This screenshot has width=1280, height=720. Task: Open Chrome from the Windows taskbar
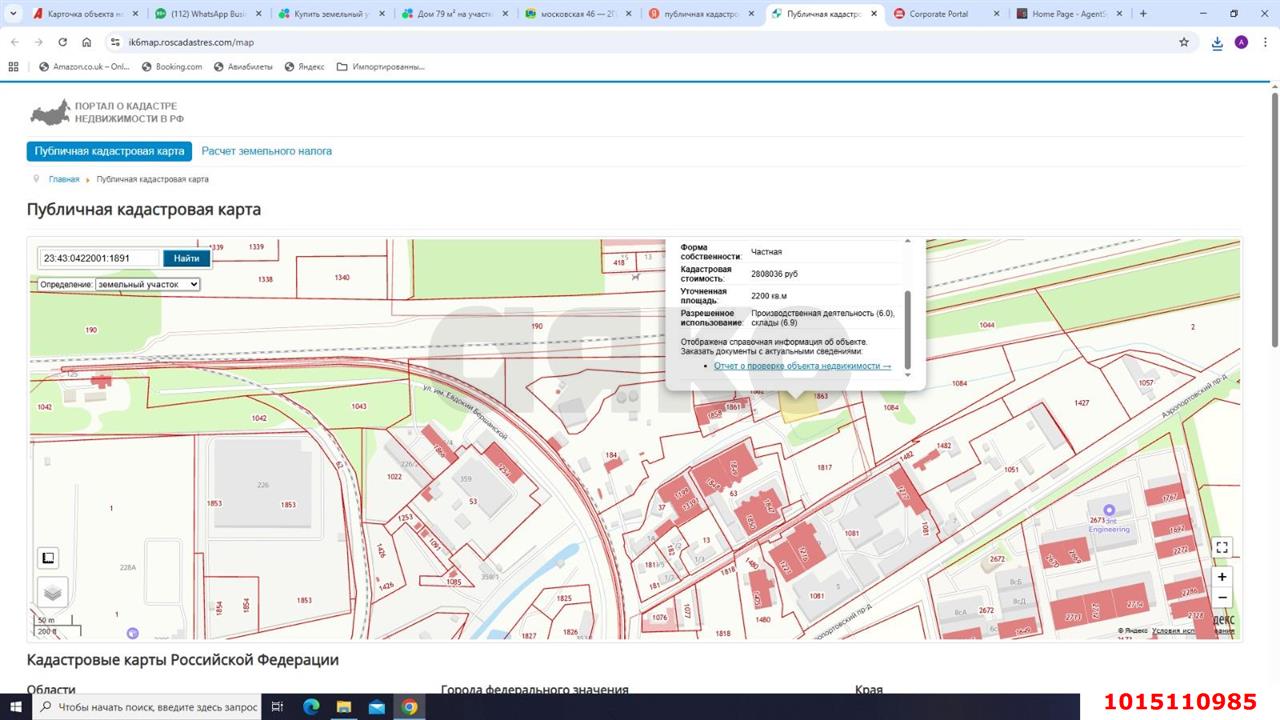click(409, 707)
